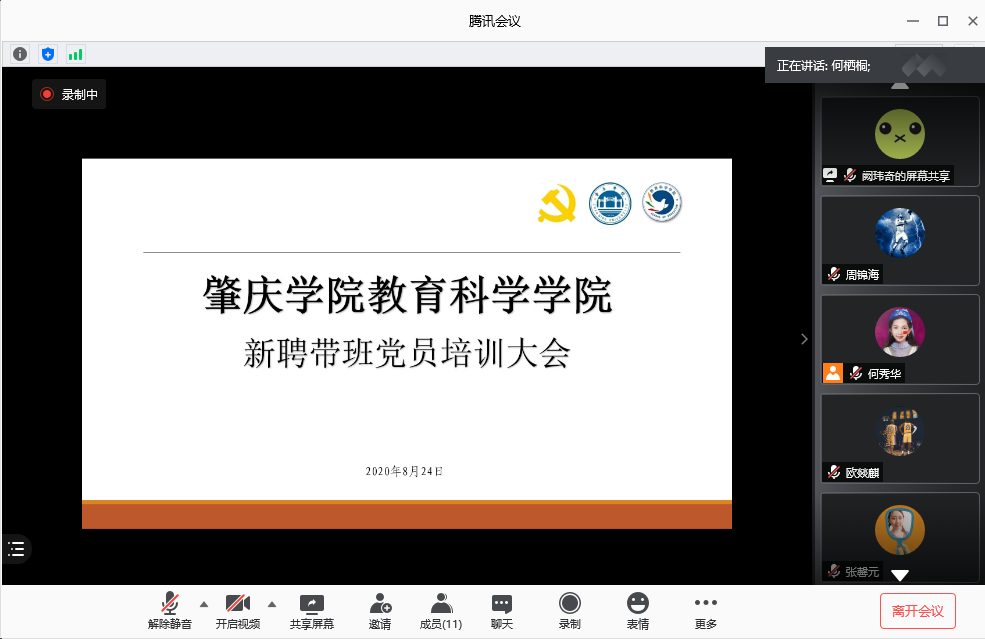Click the list icon at bottom-left of video
Image resolution: width=985 pixels, height=639 pixels.
tap(16, 548)
